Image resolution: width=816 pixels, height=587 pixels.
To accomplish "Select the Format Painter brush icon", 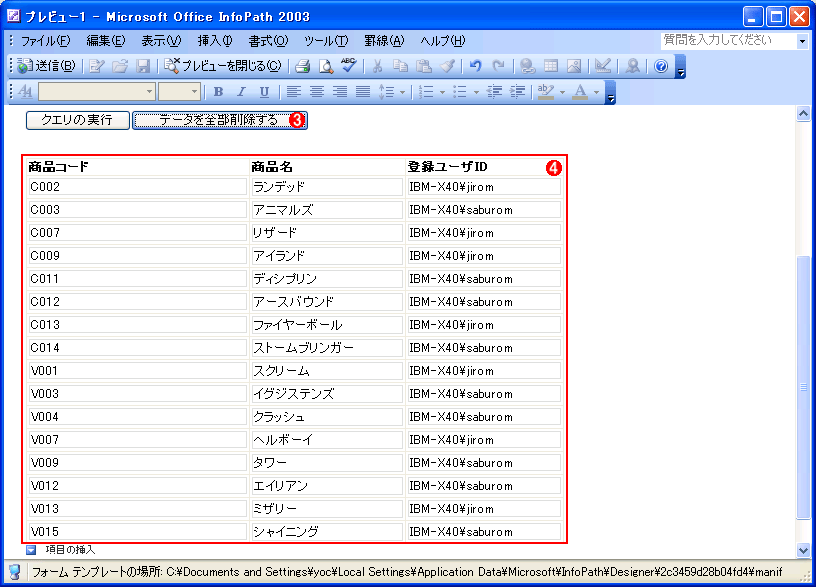I will 447,66.
